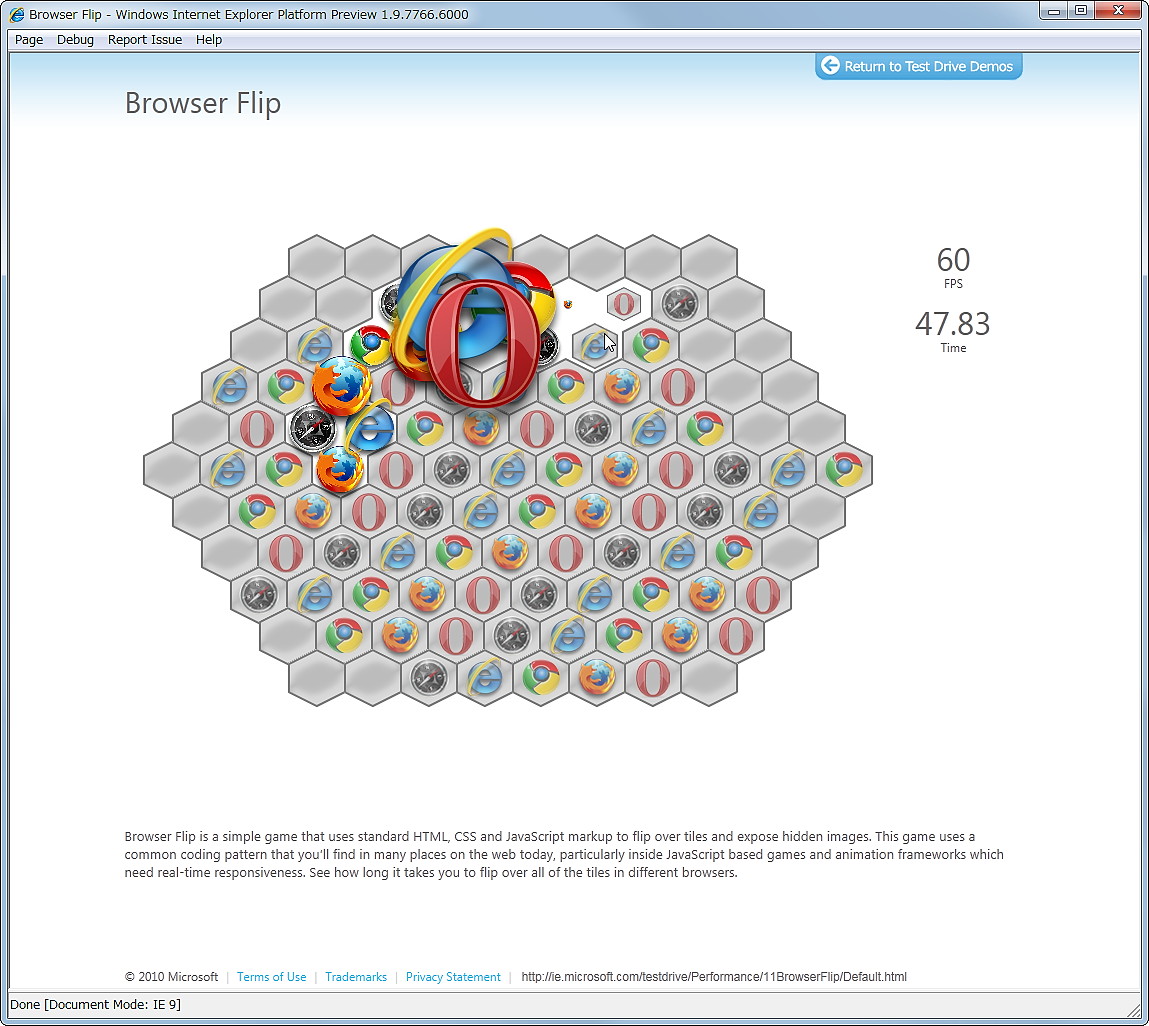Open the Privacy Statement link

click(x=453, y=977)
